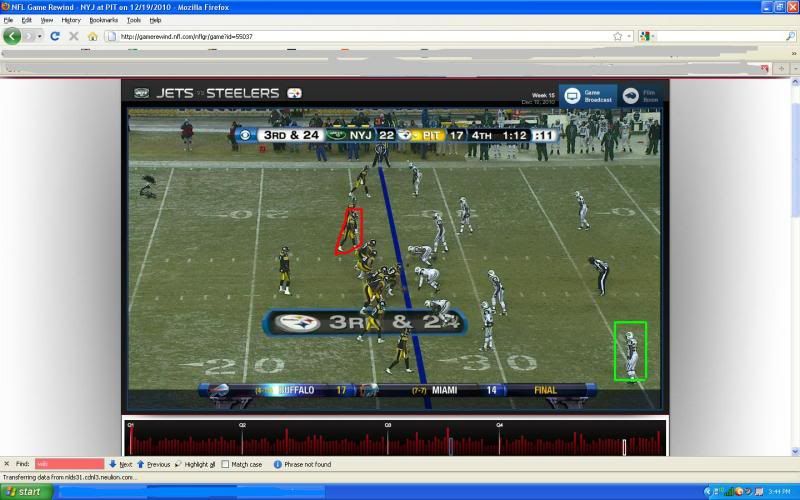Screen dimensions: 800x500
Task: Open the search engine selector dropdown
Action: pos(646,36)
